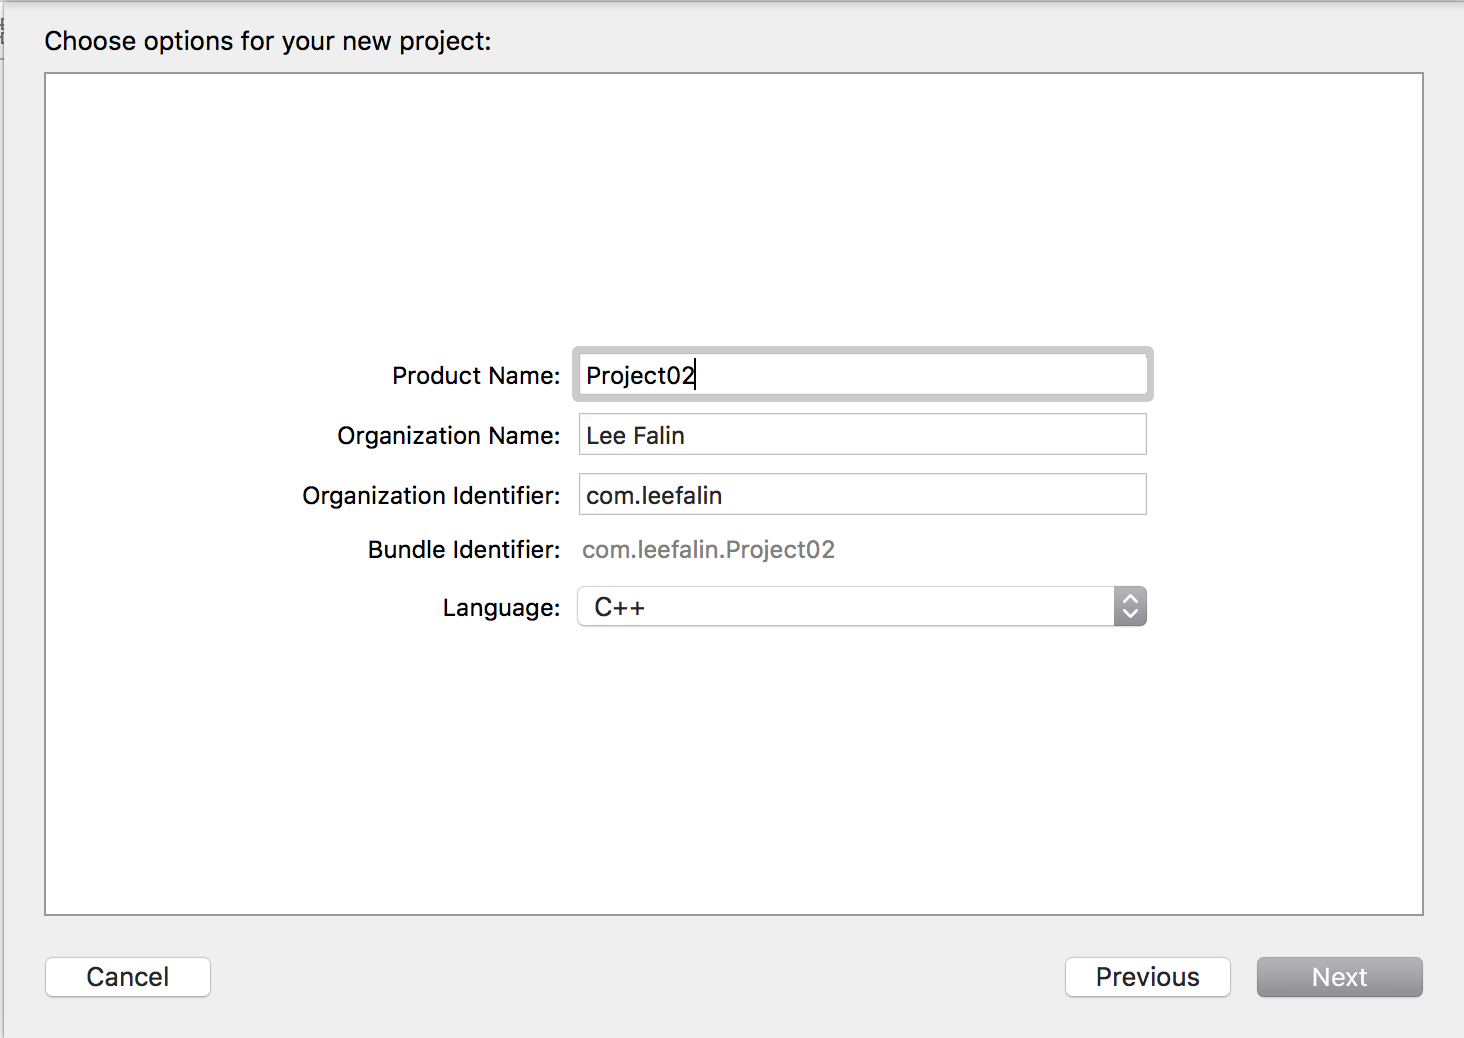The height and width of the screenshot is (1038, 1464).
Task: Click the "Lee Falin" text in the field
Action: pos(635,436)
